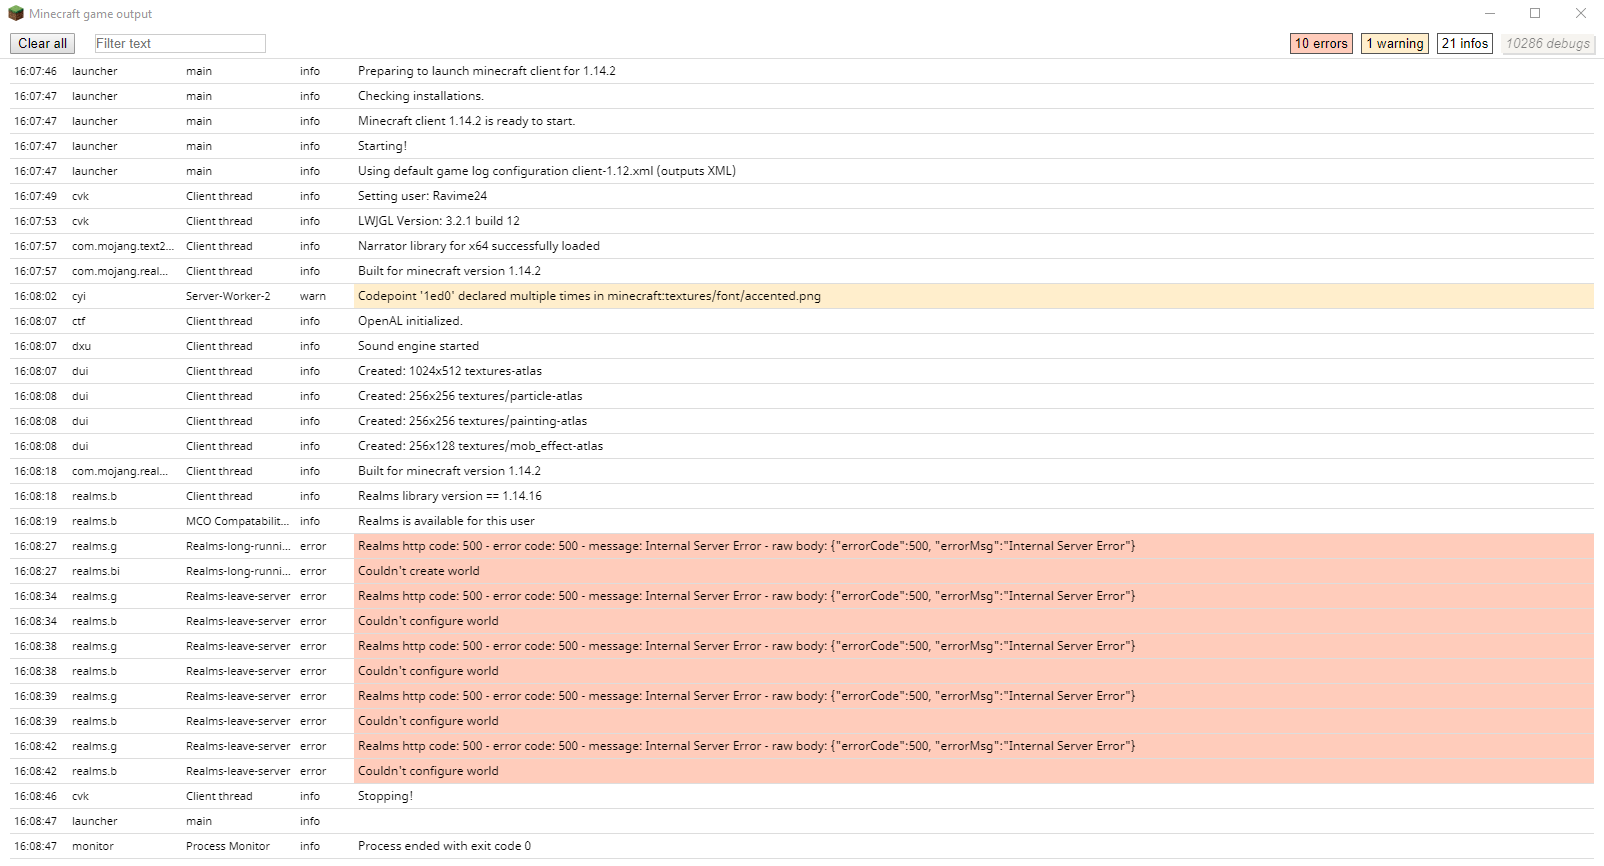Select the Codepoint '1ed0' warning row
This screenshot has width=1604, height=866.
tap(589, 296)
